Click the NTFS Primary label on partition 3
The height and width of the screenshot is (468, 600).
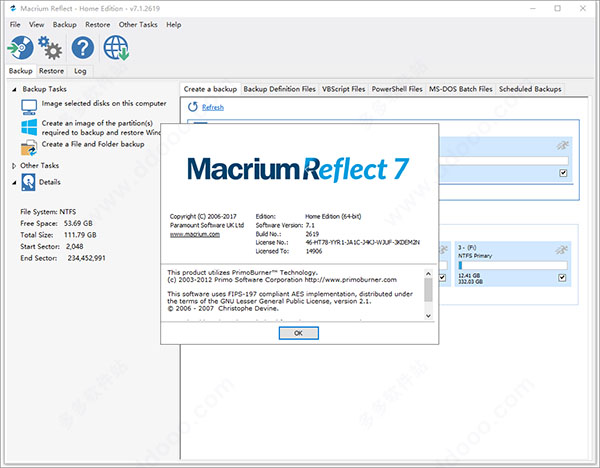point(475,256)
